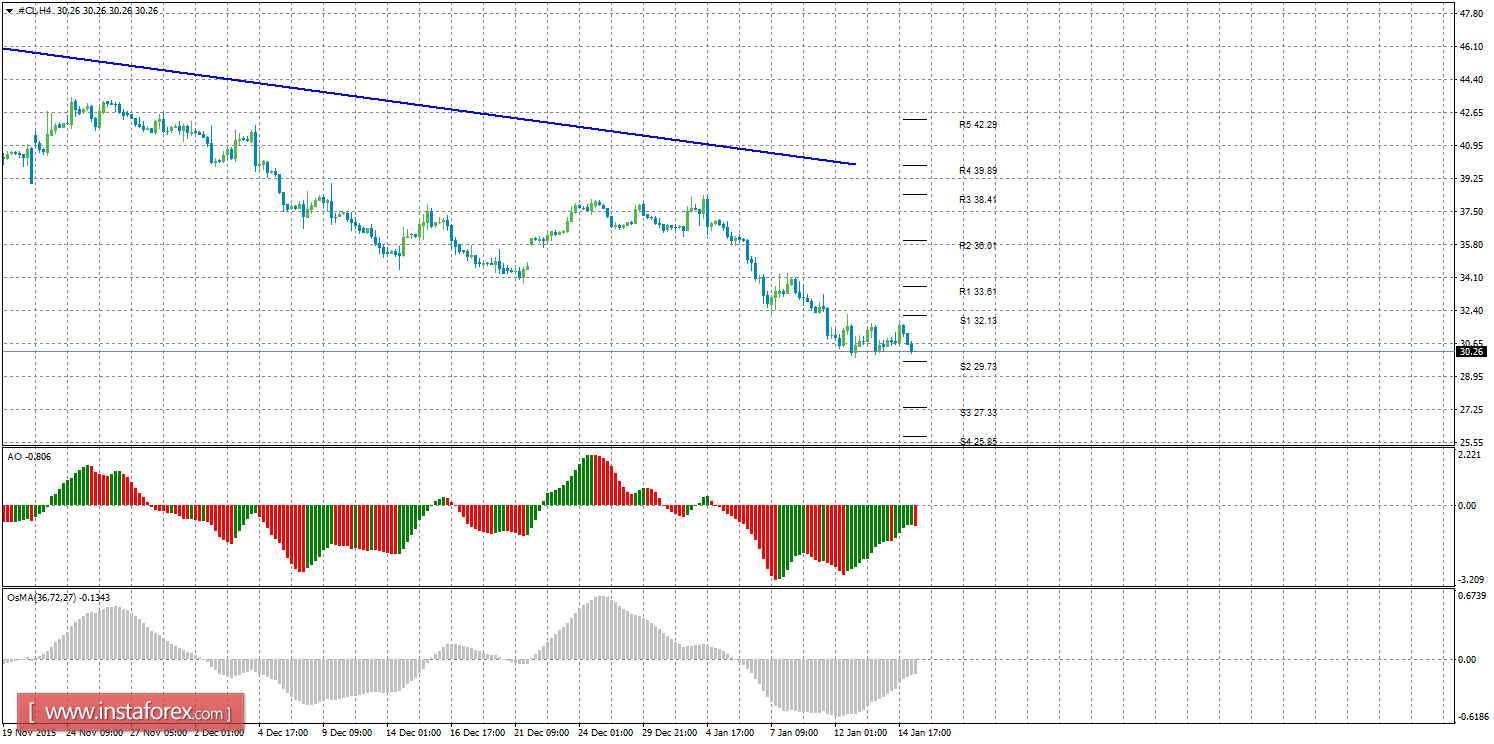Click the 27.25 price axis value
The width and height of the screenshot is (1494, 744).
coord(1472,410)
